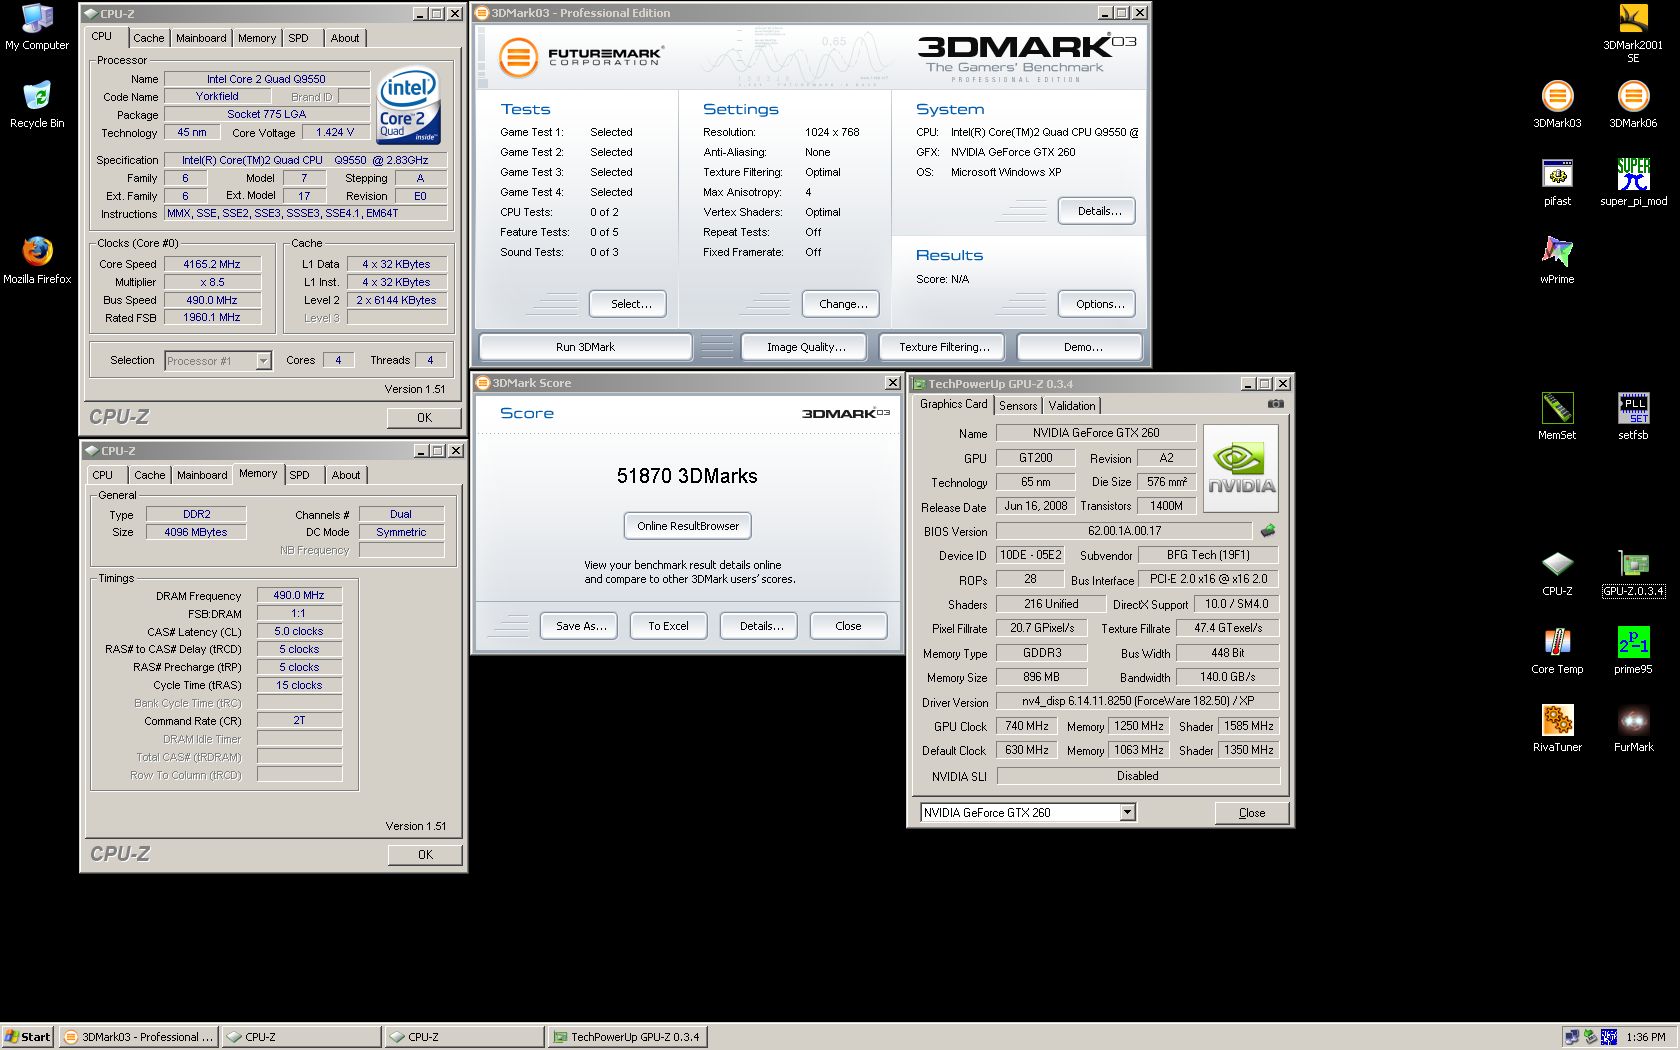Click the NVIDIA logo in GPU-Z

click(1241, 469)
